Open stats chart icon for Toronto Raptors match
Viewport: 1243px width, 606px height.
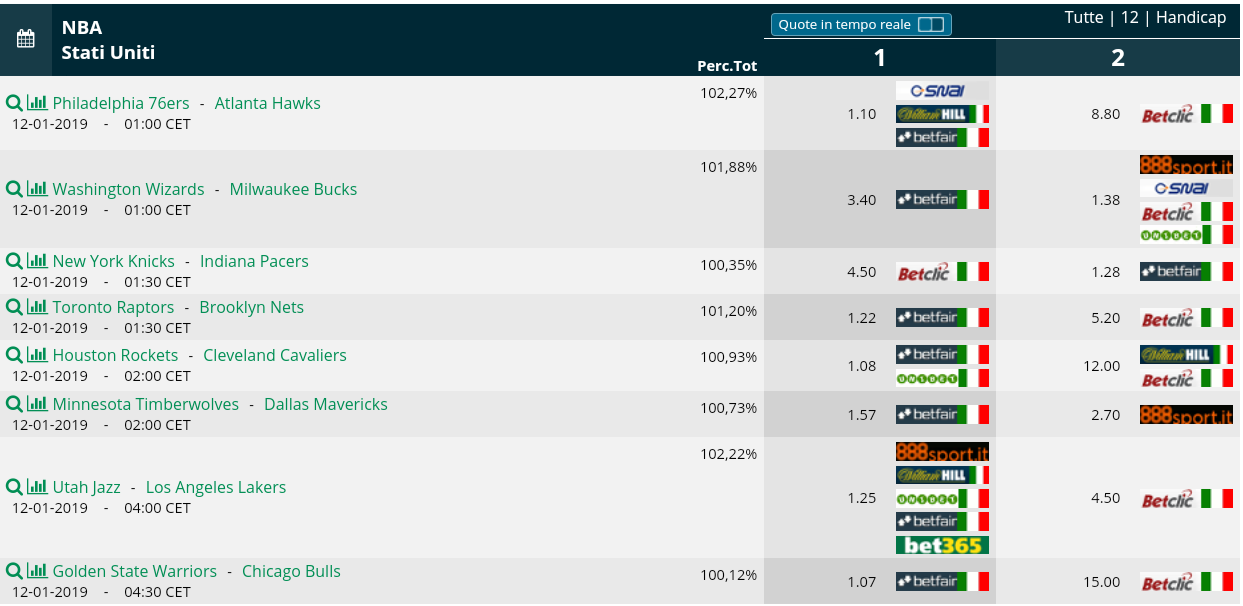[x=37, y=306]
